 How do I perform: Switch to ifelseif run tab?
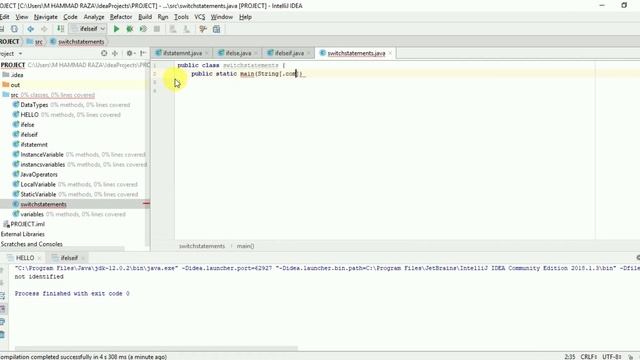point(69,258)
